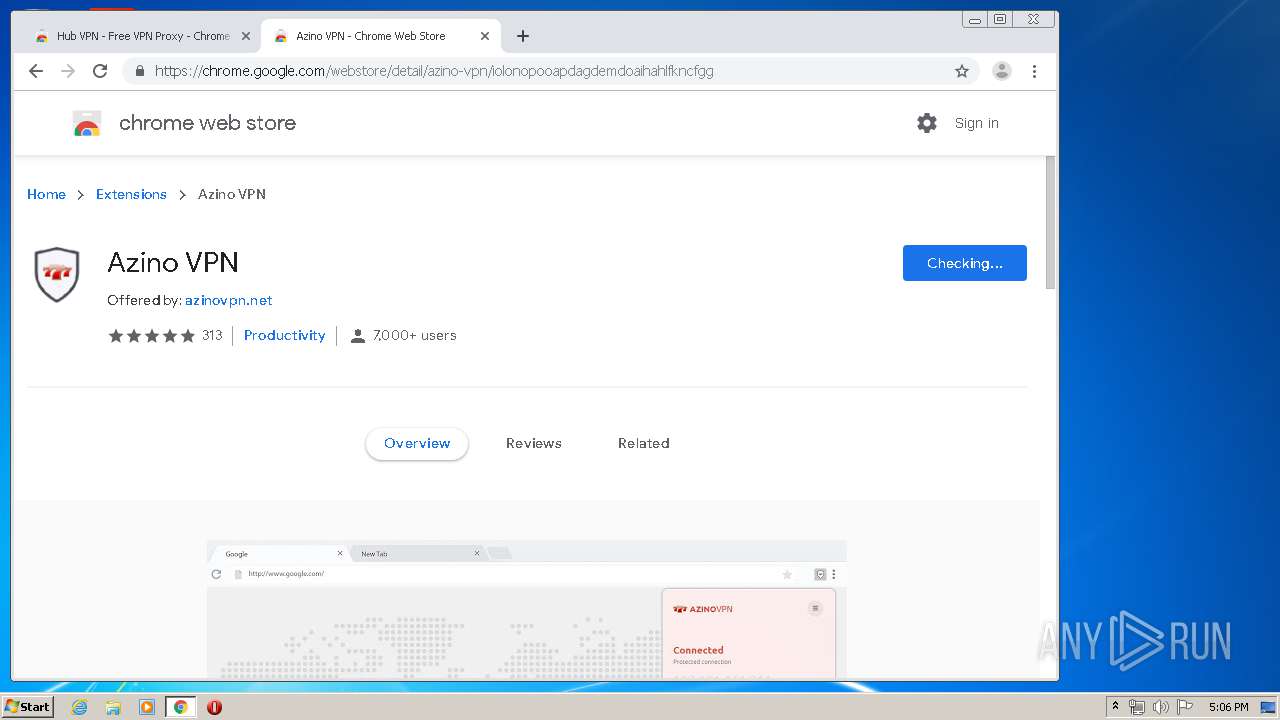Screen dimensions: 1280x720
Task: Click the Azino VPN heading
Action: pos(173,263)
